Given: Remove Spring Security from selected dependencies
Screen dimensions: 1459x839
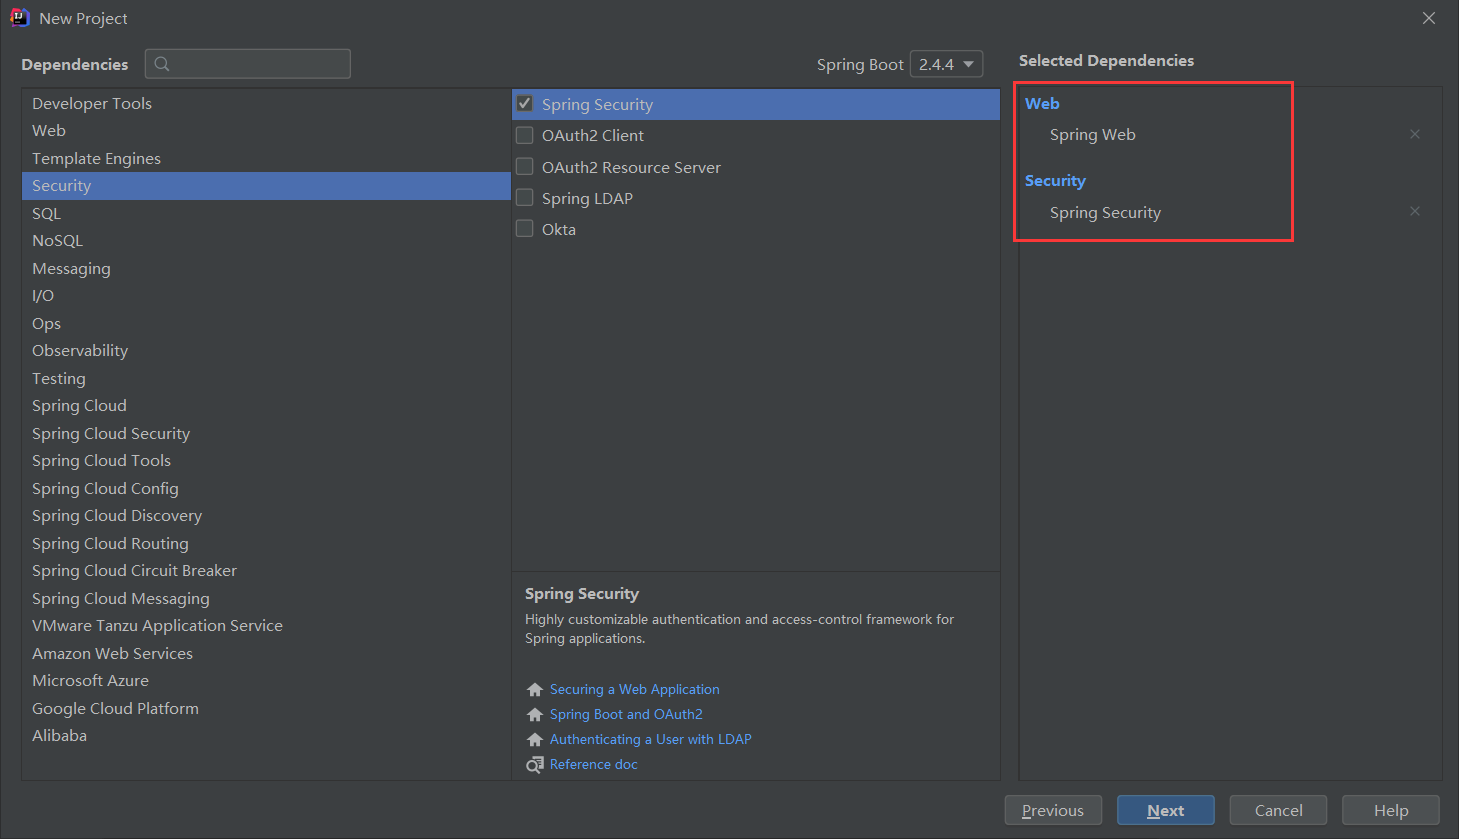Looking at the screenshot, I should pos(1414,211).
